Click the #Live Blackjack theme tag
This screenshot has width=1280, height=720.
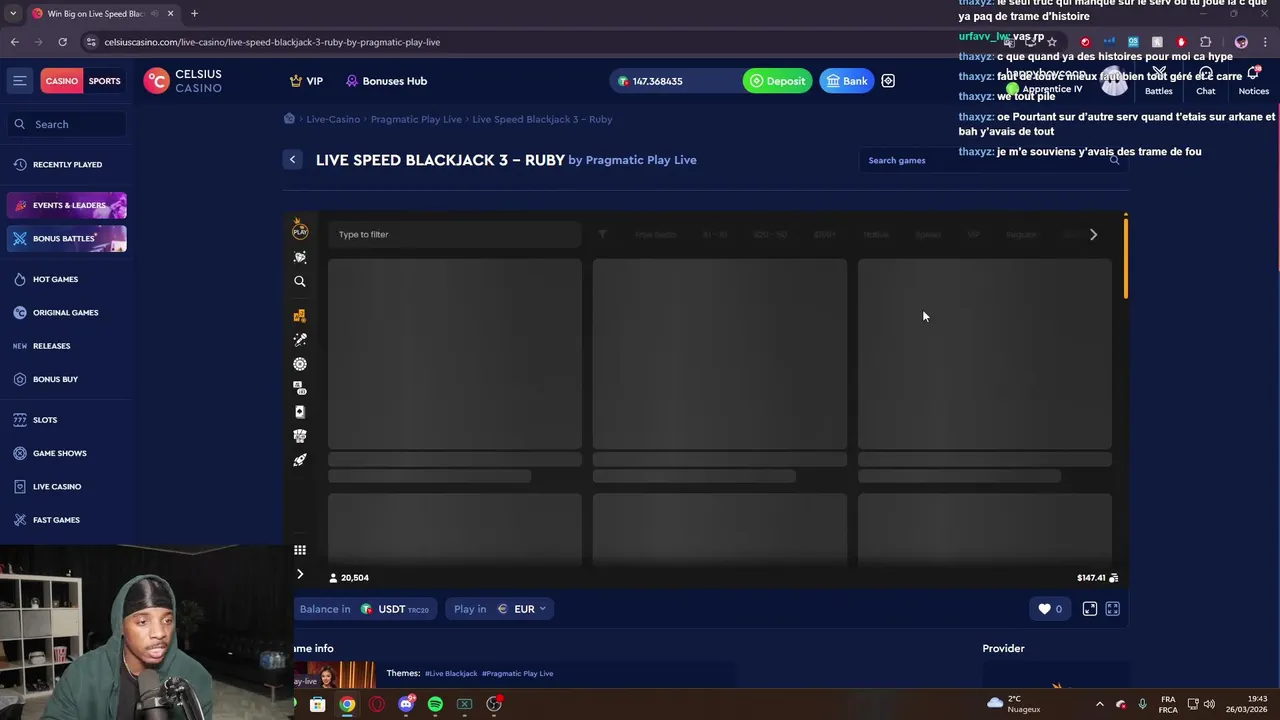[451, 674]
